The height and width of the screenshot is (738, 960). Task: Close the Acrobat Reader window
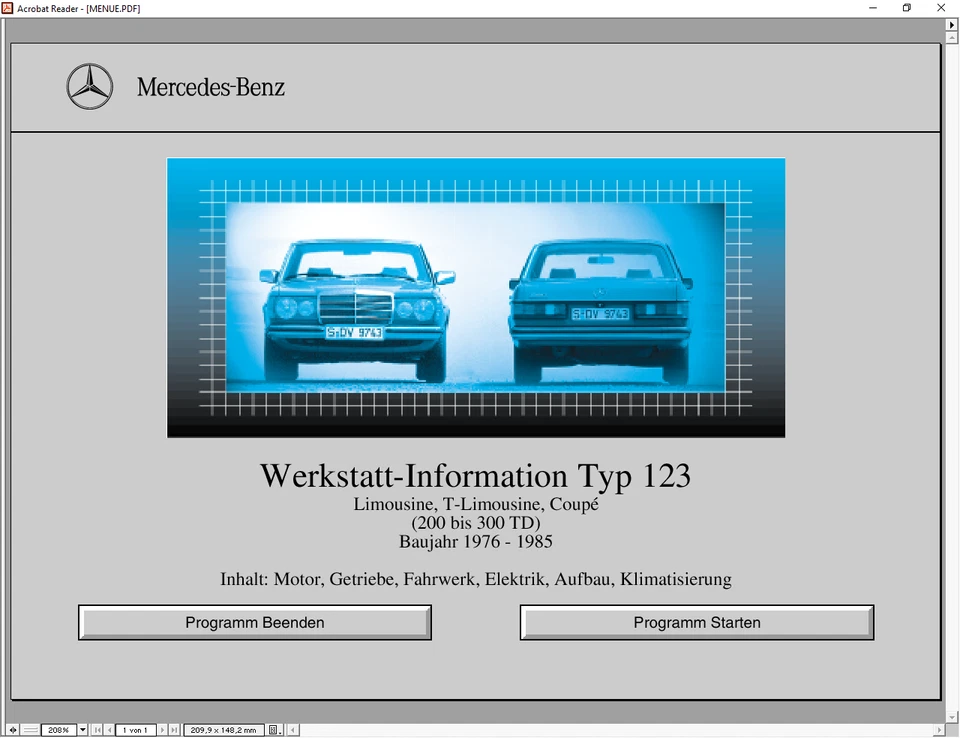(941, 8)
